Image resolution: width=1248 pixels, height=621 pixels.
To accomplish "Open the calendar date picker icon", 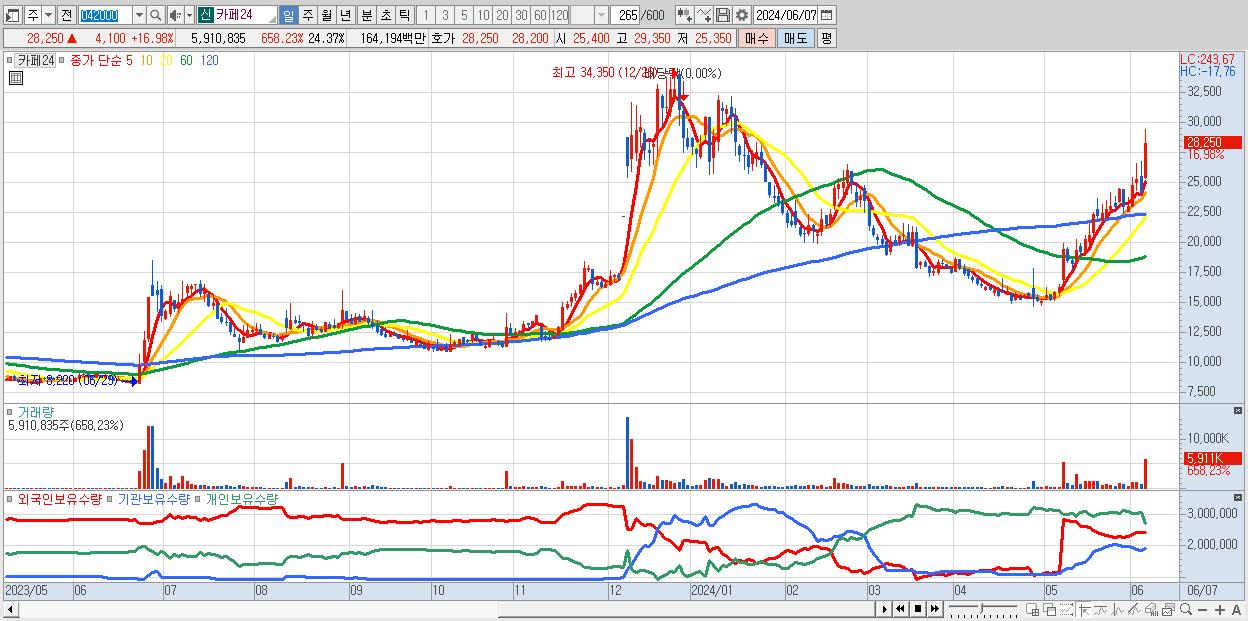I will pos(826,15).
